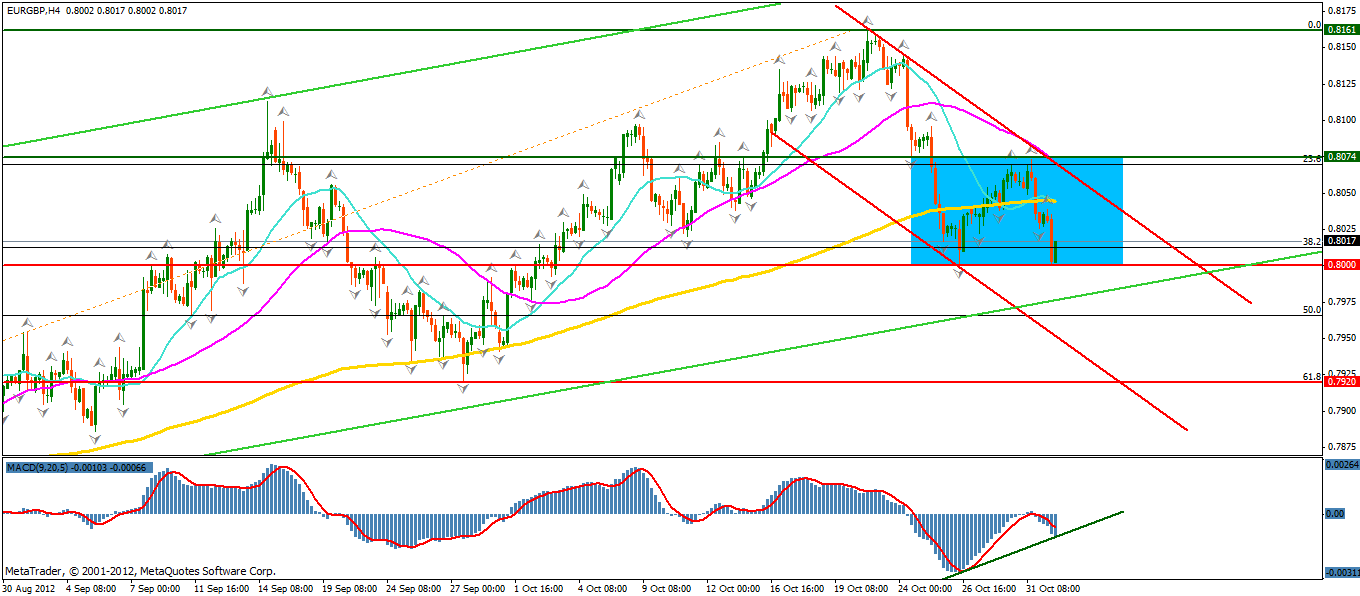Select the 61.8 Fibonacci level label
Screen dimensions: 1360x596
[1312, 376]
